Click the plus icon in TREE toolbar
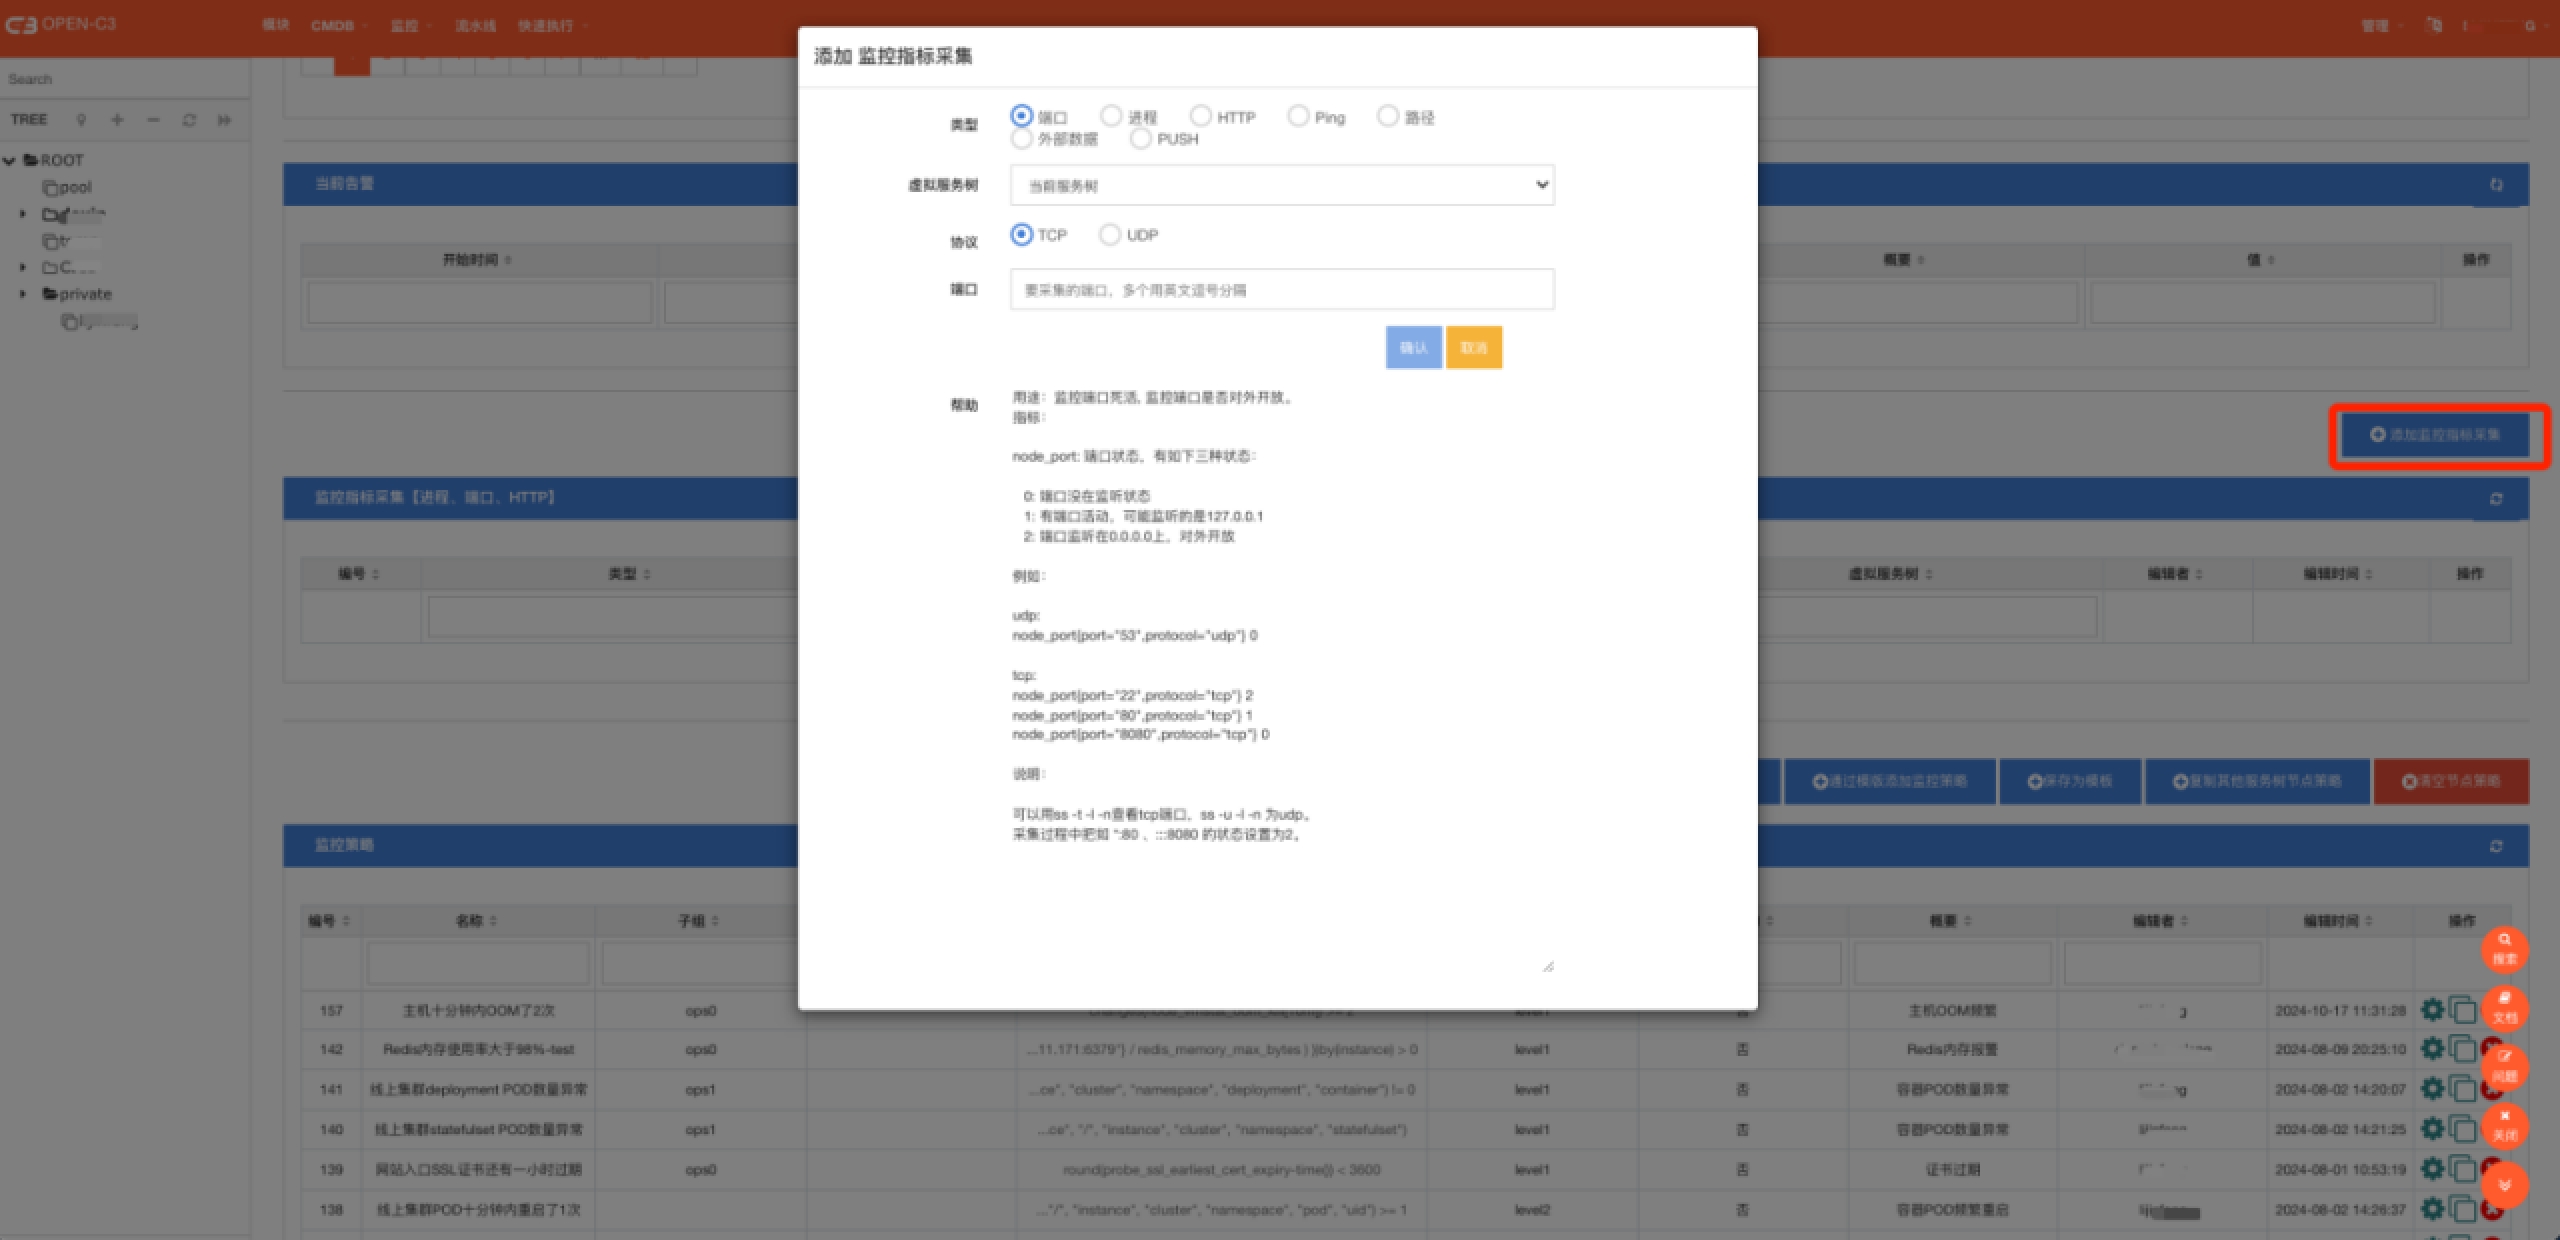The width and height of the screenshot is (2560, 1240). pyautogui.click(x=117, y=120)
